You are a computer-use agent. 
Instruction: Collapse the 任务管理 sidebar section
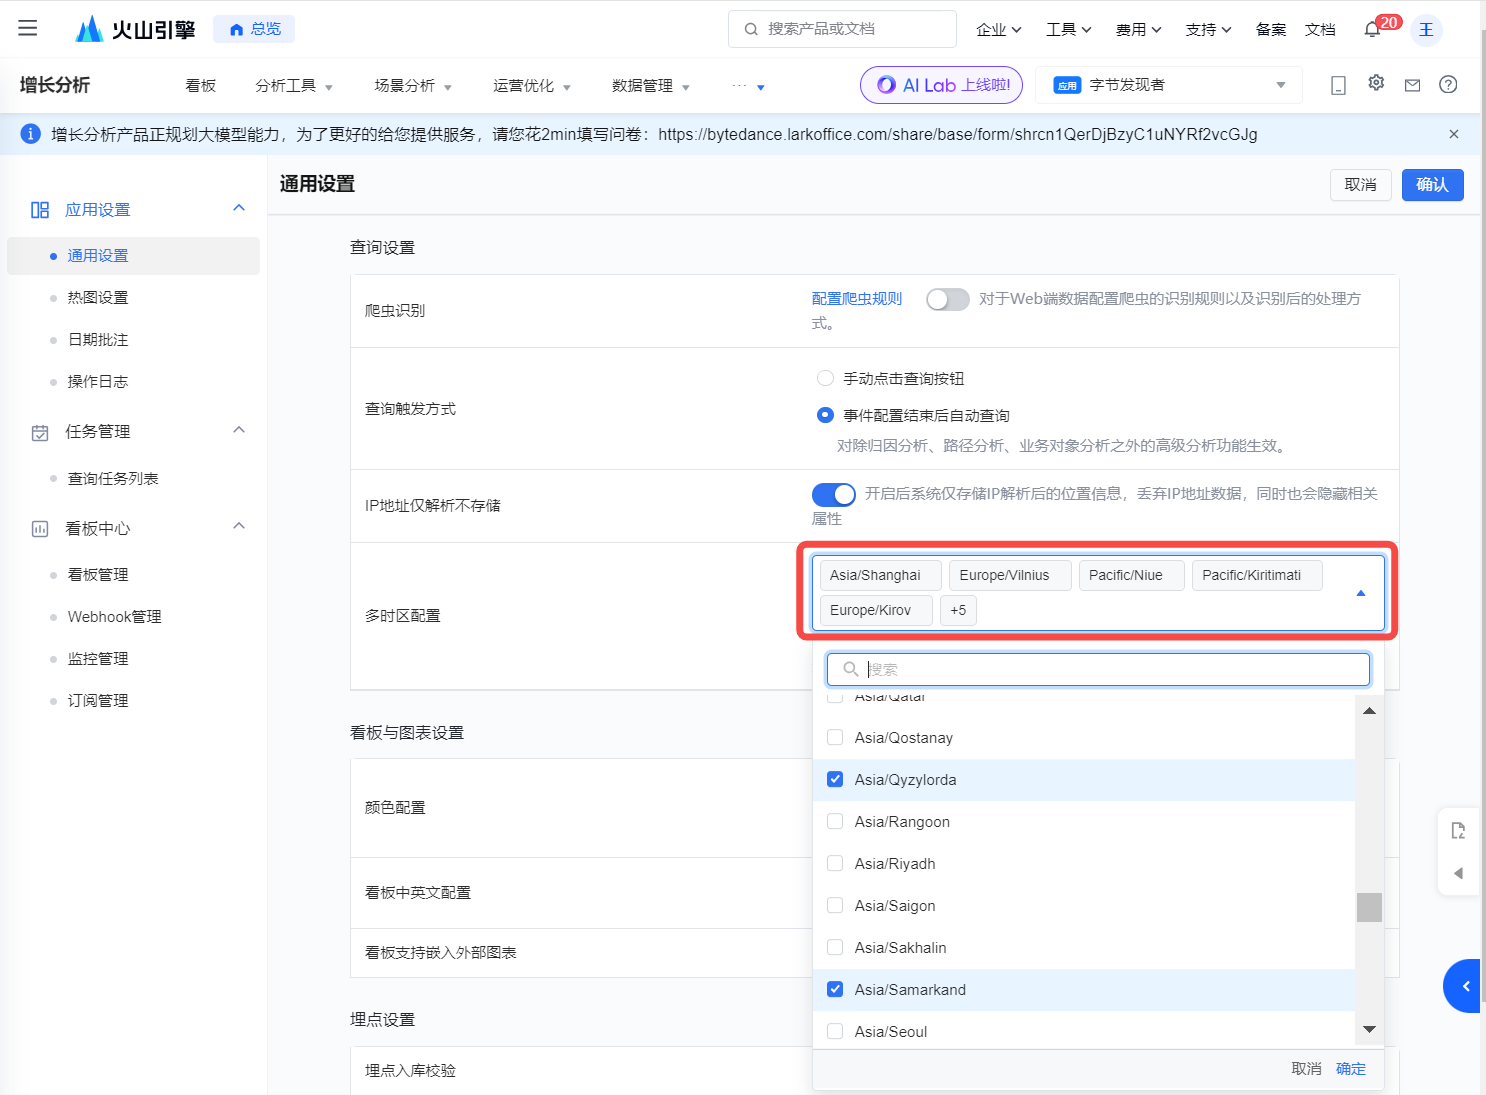[x=239, y=430]
